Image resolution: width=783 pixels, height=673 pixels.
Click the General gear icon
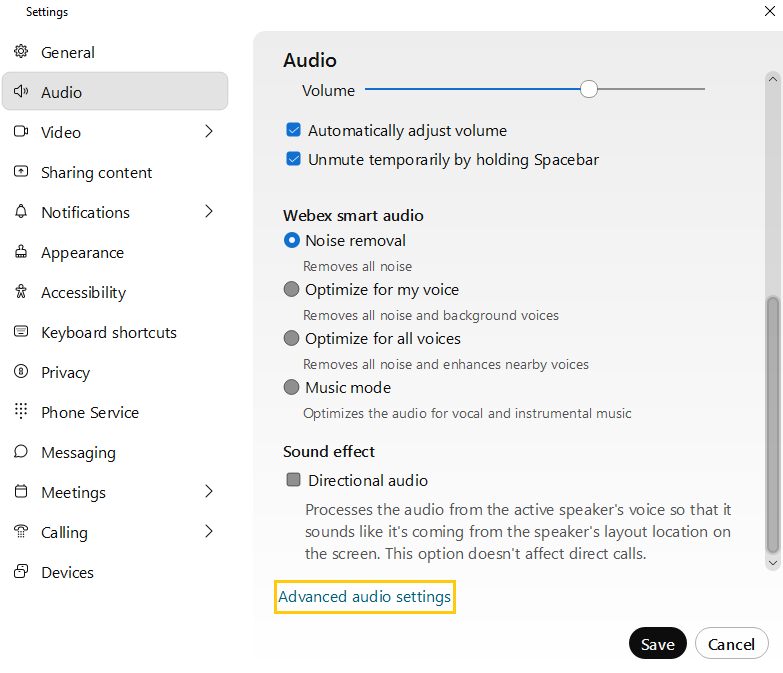point(21,52)
